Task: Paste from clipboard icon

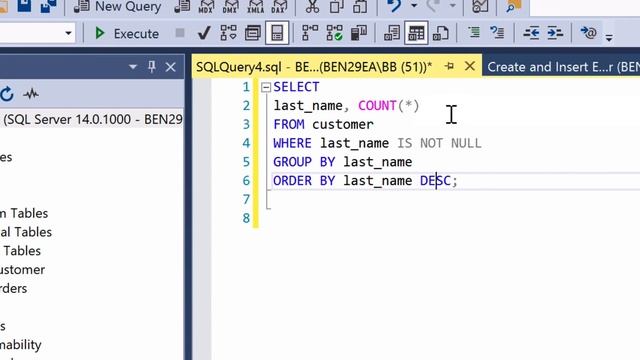Action: 360,6
